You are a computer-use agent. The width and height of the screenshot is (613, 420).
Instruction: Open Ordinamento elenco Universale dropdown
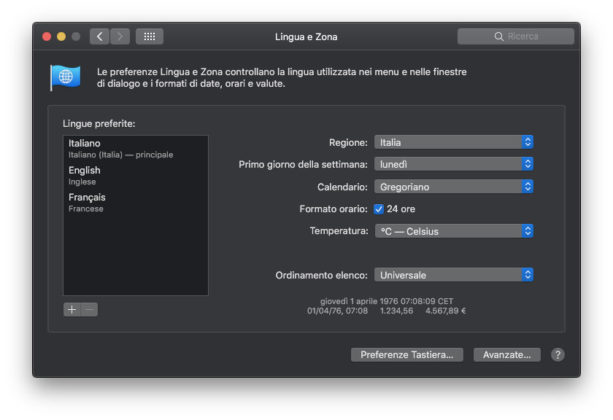[x=453, y=274]
